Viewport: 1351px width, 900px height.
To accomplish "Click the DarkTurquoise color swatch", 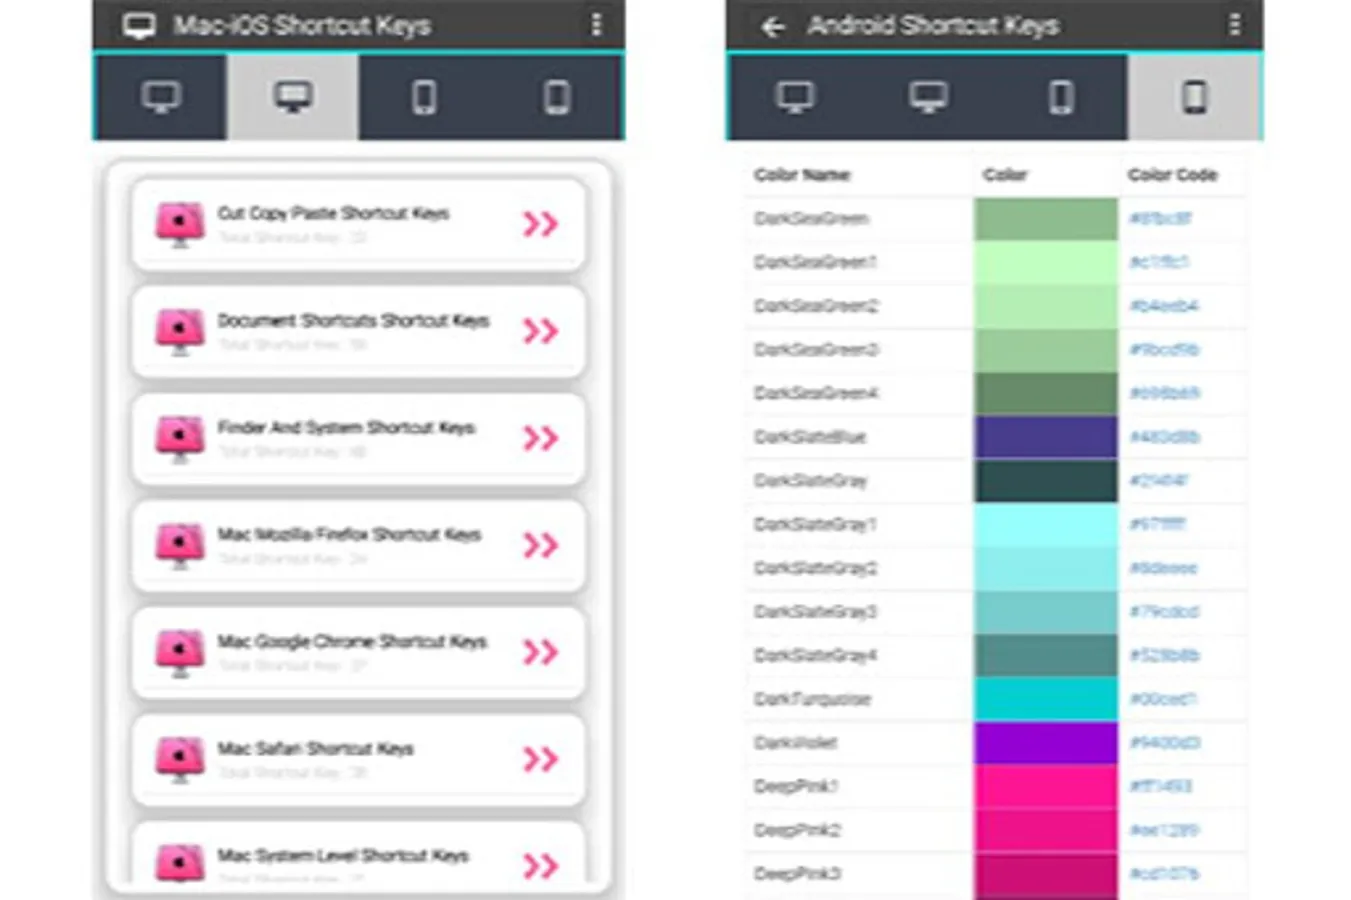I will (x=1046, y=699).
